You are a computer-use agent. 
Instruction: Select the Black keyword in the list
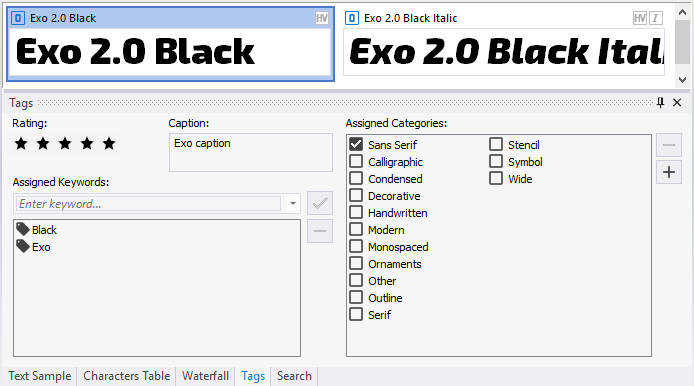click(x=44, y=230)
